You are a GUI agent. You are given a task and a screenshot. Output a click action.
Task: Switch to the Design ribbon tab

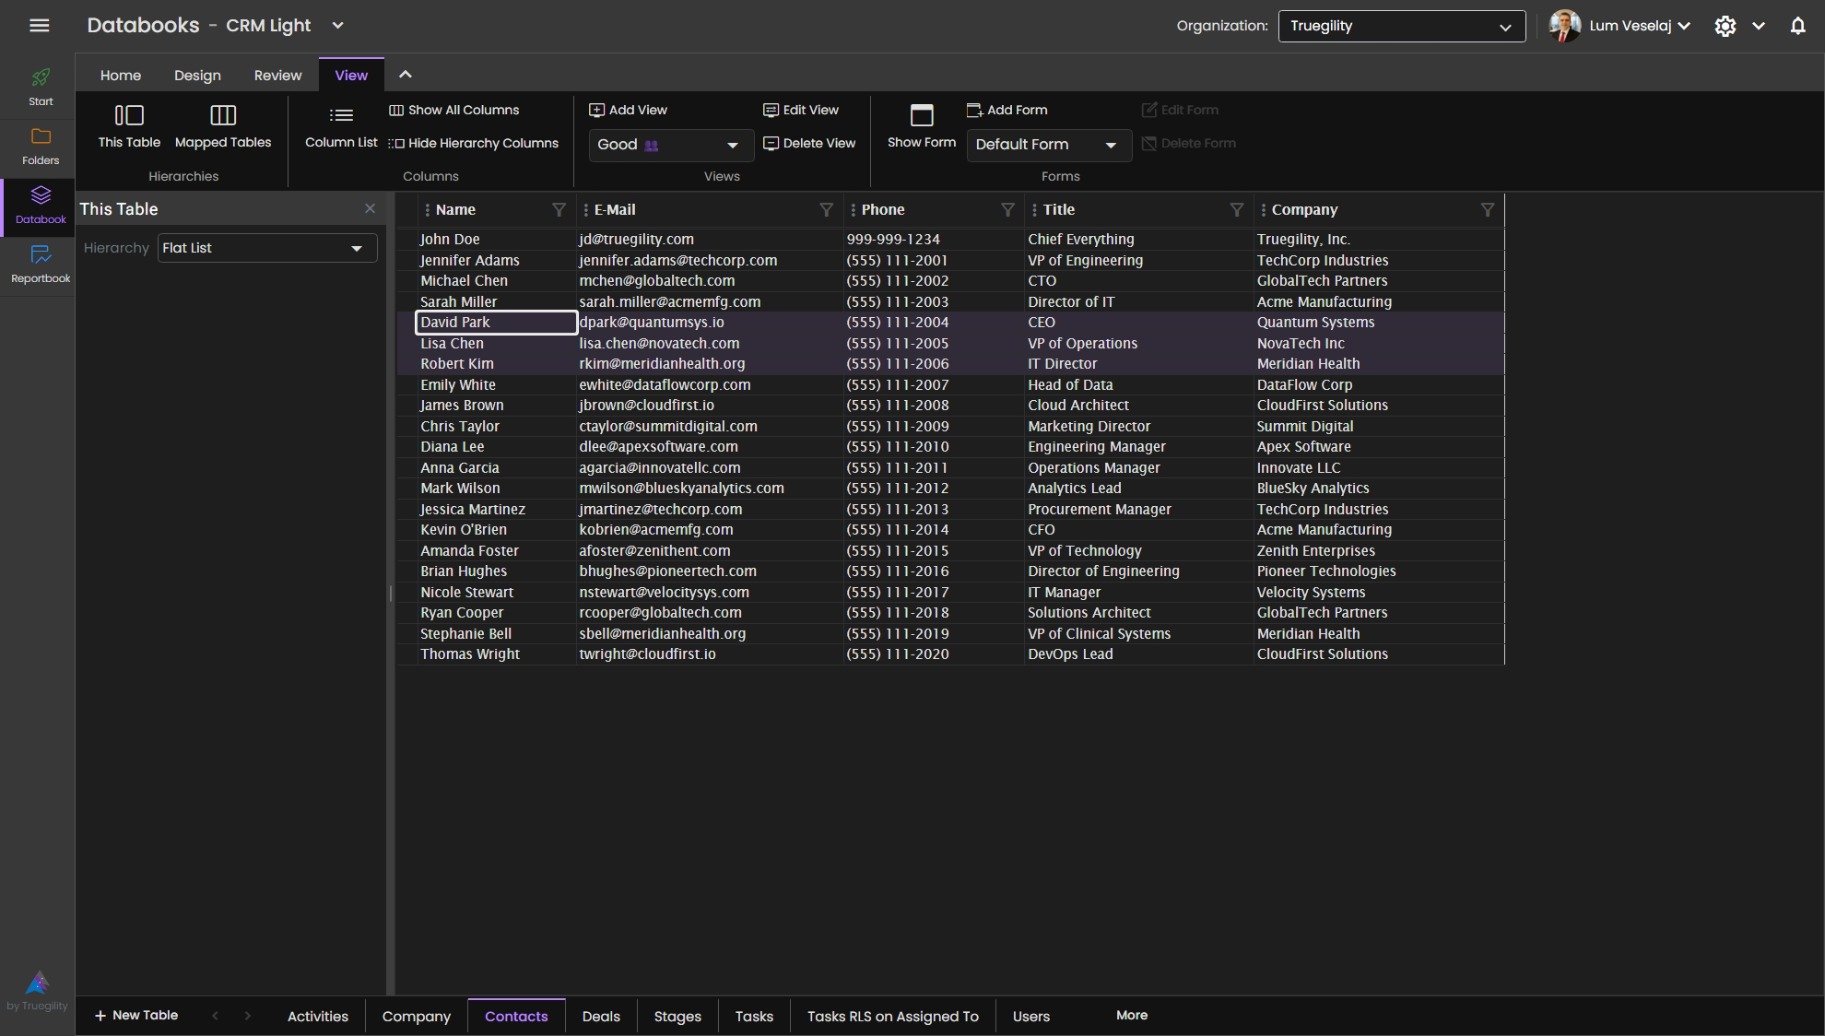197,75
